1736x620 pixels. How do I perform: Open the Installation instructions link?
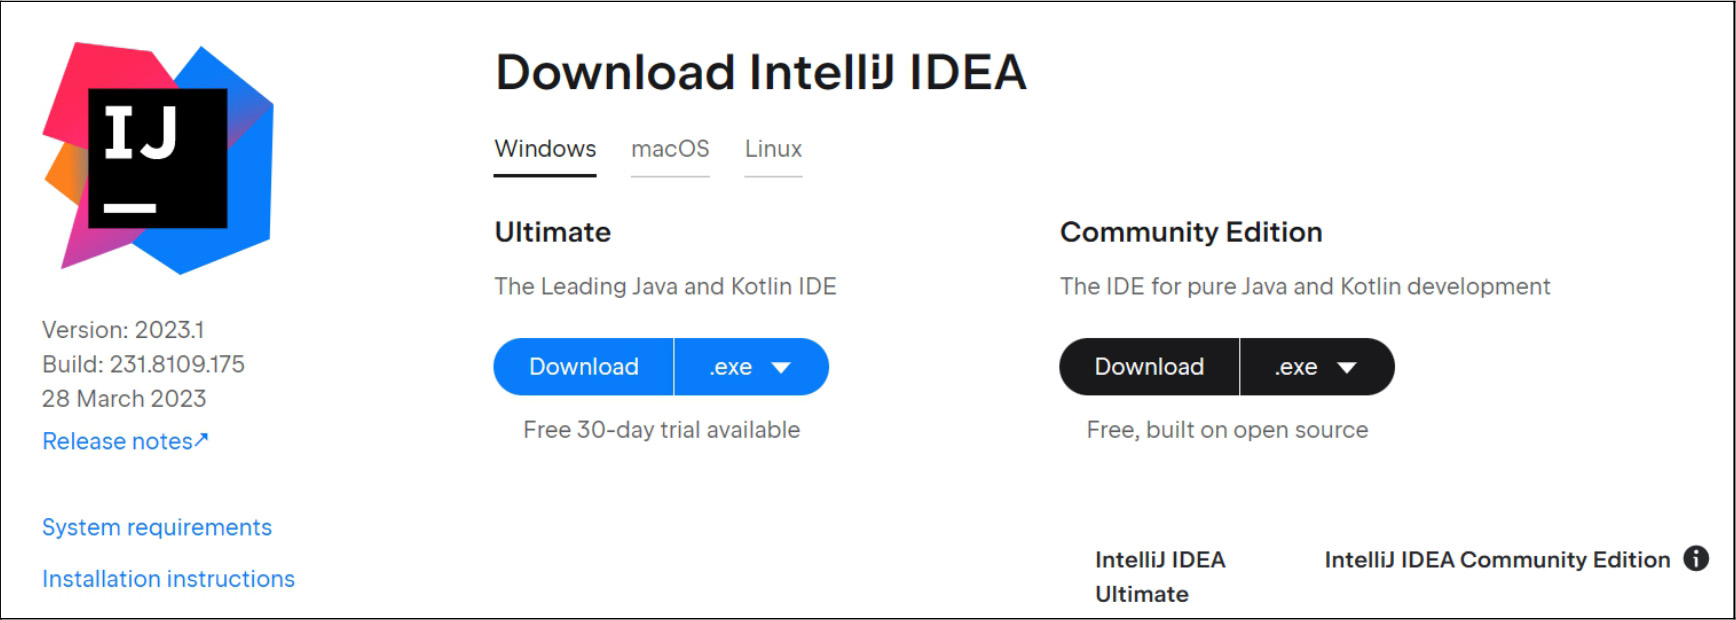click(x=168, y=579)
